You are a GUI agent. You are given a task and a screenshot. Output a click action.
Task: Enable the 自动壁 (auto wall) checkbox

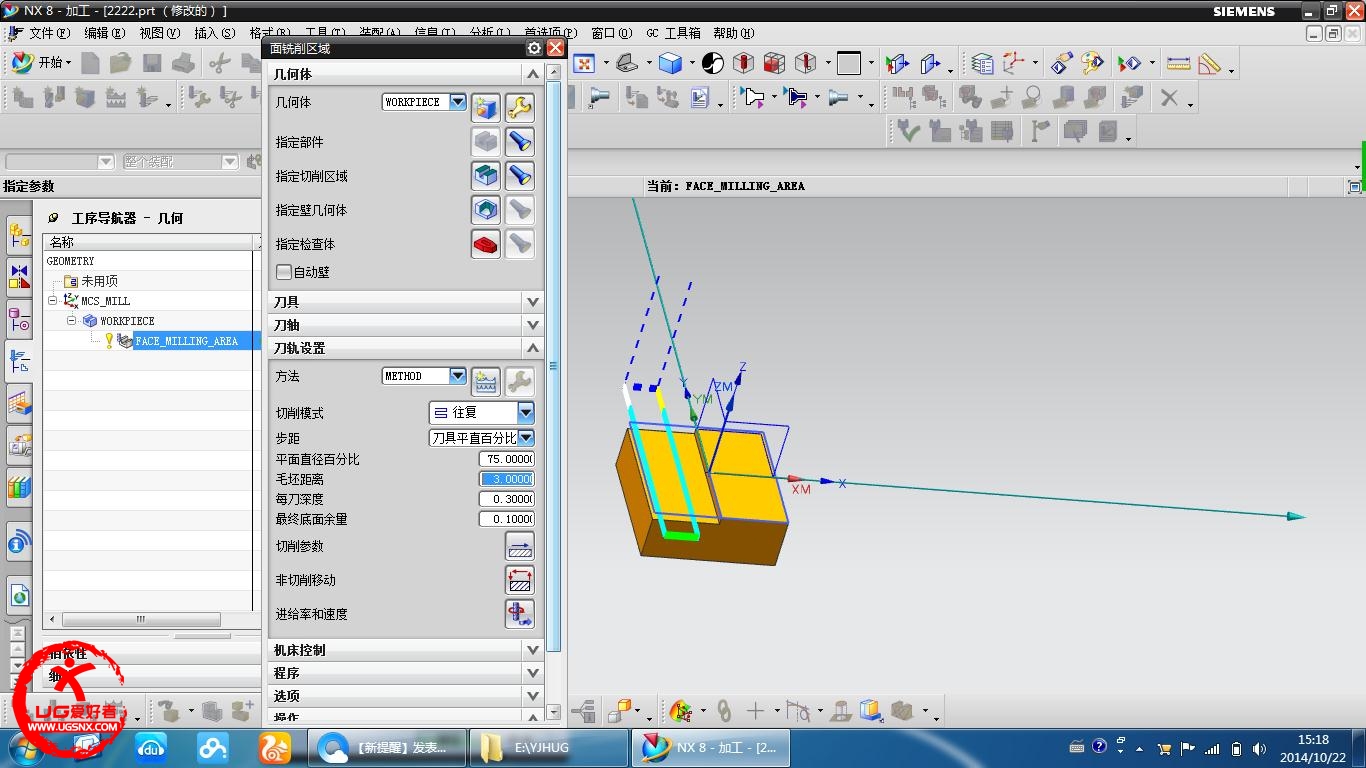(284, 272)
